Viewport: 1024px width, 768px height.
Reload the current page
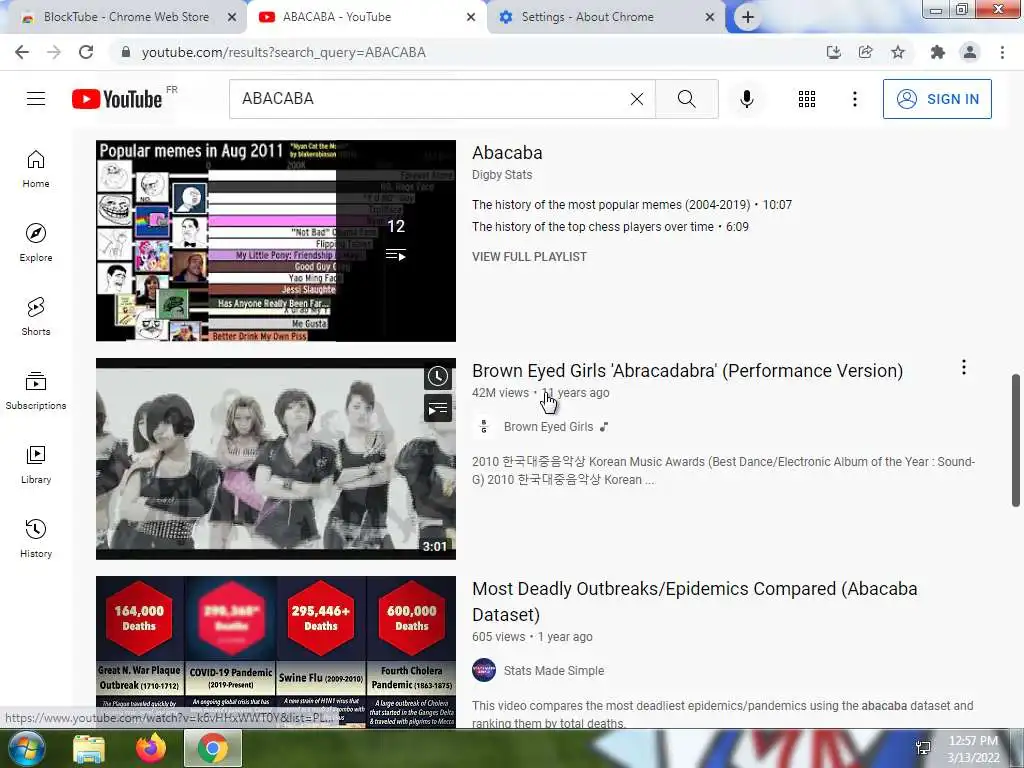(x=86, y=52)
